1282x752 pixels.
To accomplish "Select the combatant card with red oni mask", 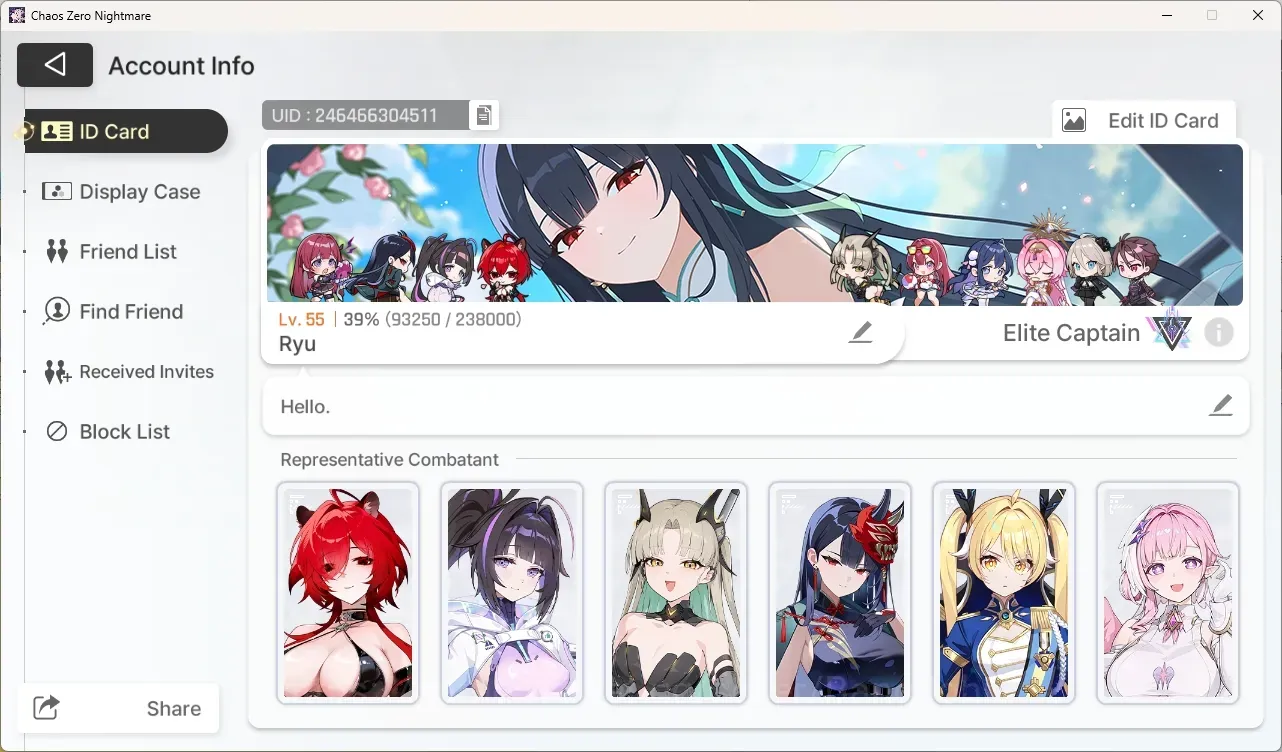I will 840,592.
